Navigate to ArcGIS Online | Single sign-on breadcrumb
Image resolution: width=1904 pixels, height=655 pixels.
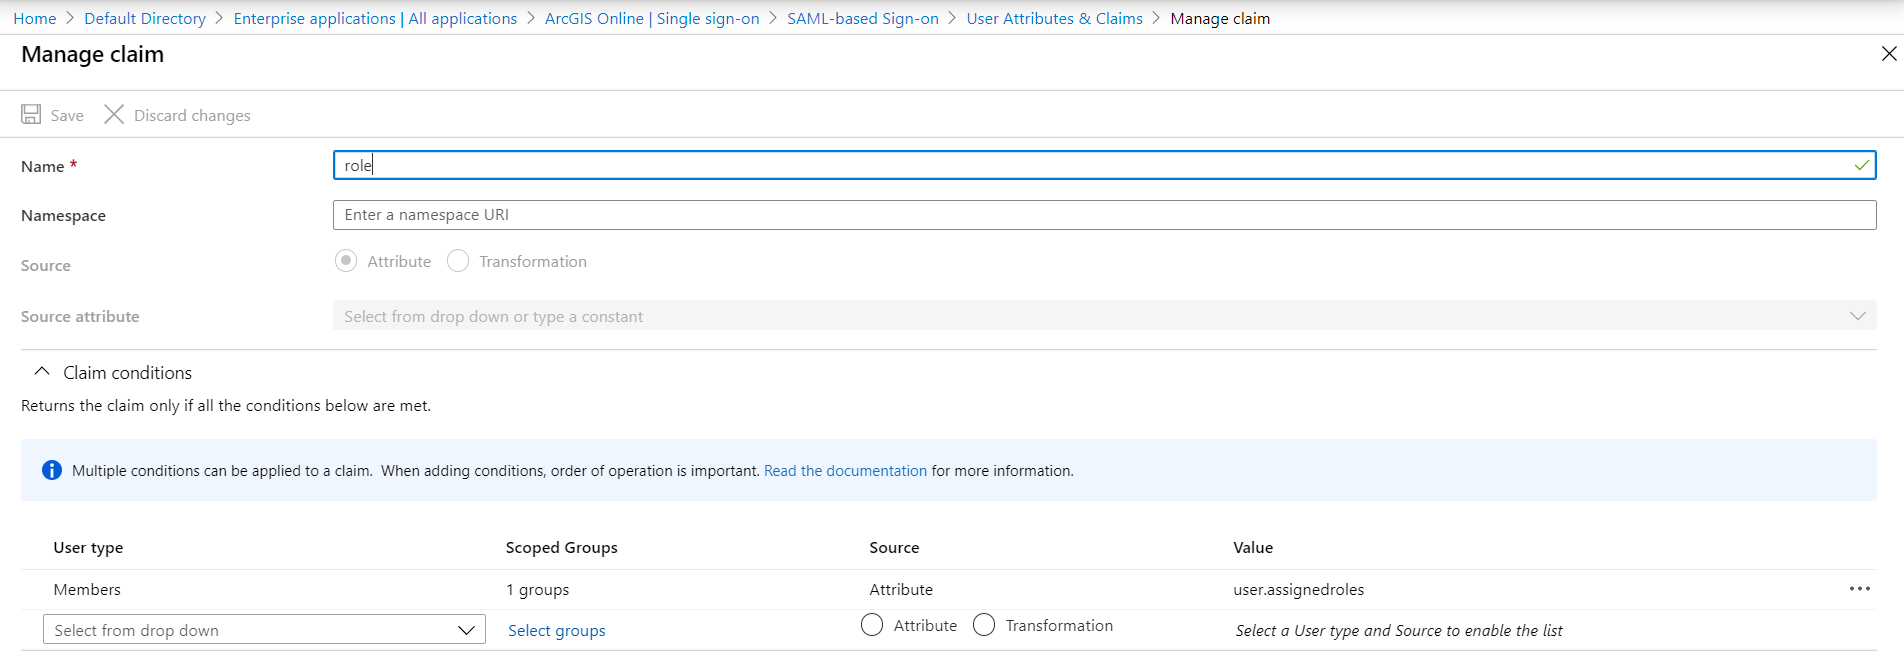(652, 18)
